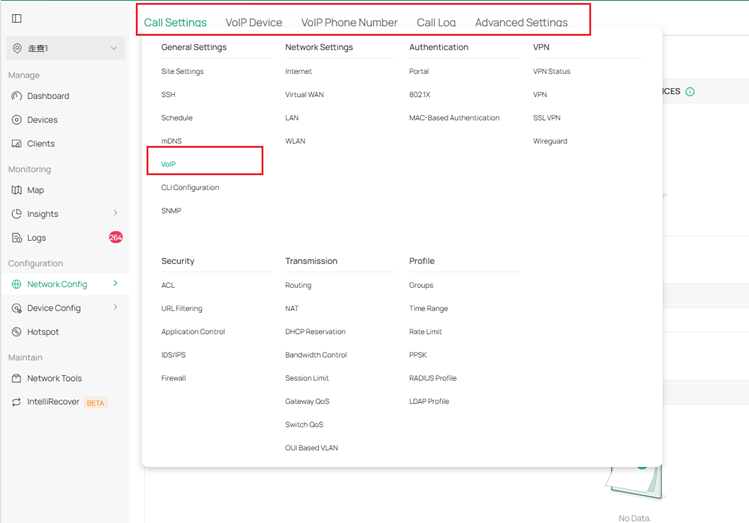Collapse the sidebar with the panel icon
This screenshot has height=523, width=749.
[17, 19]
